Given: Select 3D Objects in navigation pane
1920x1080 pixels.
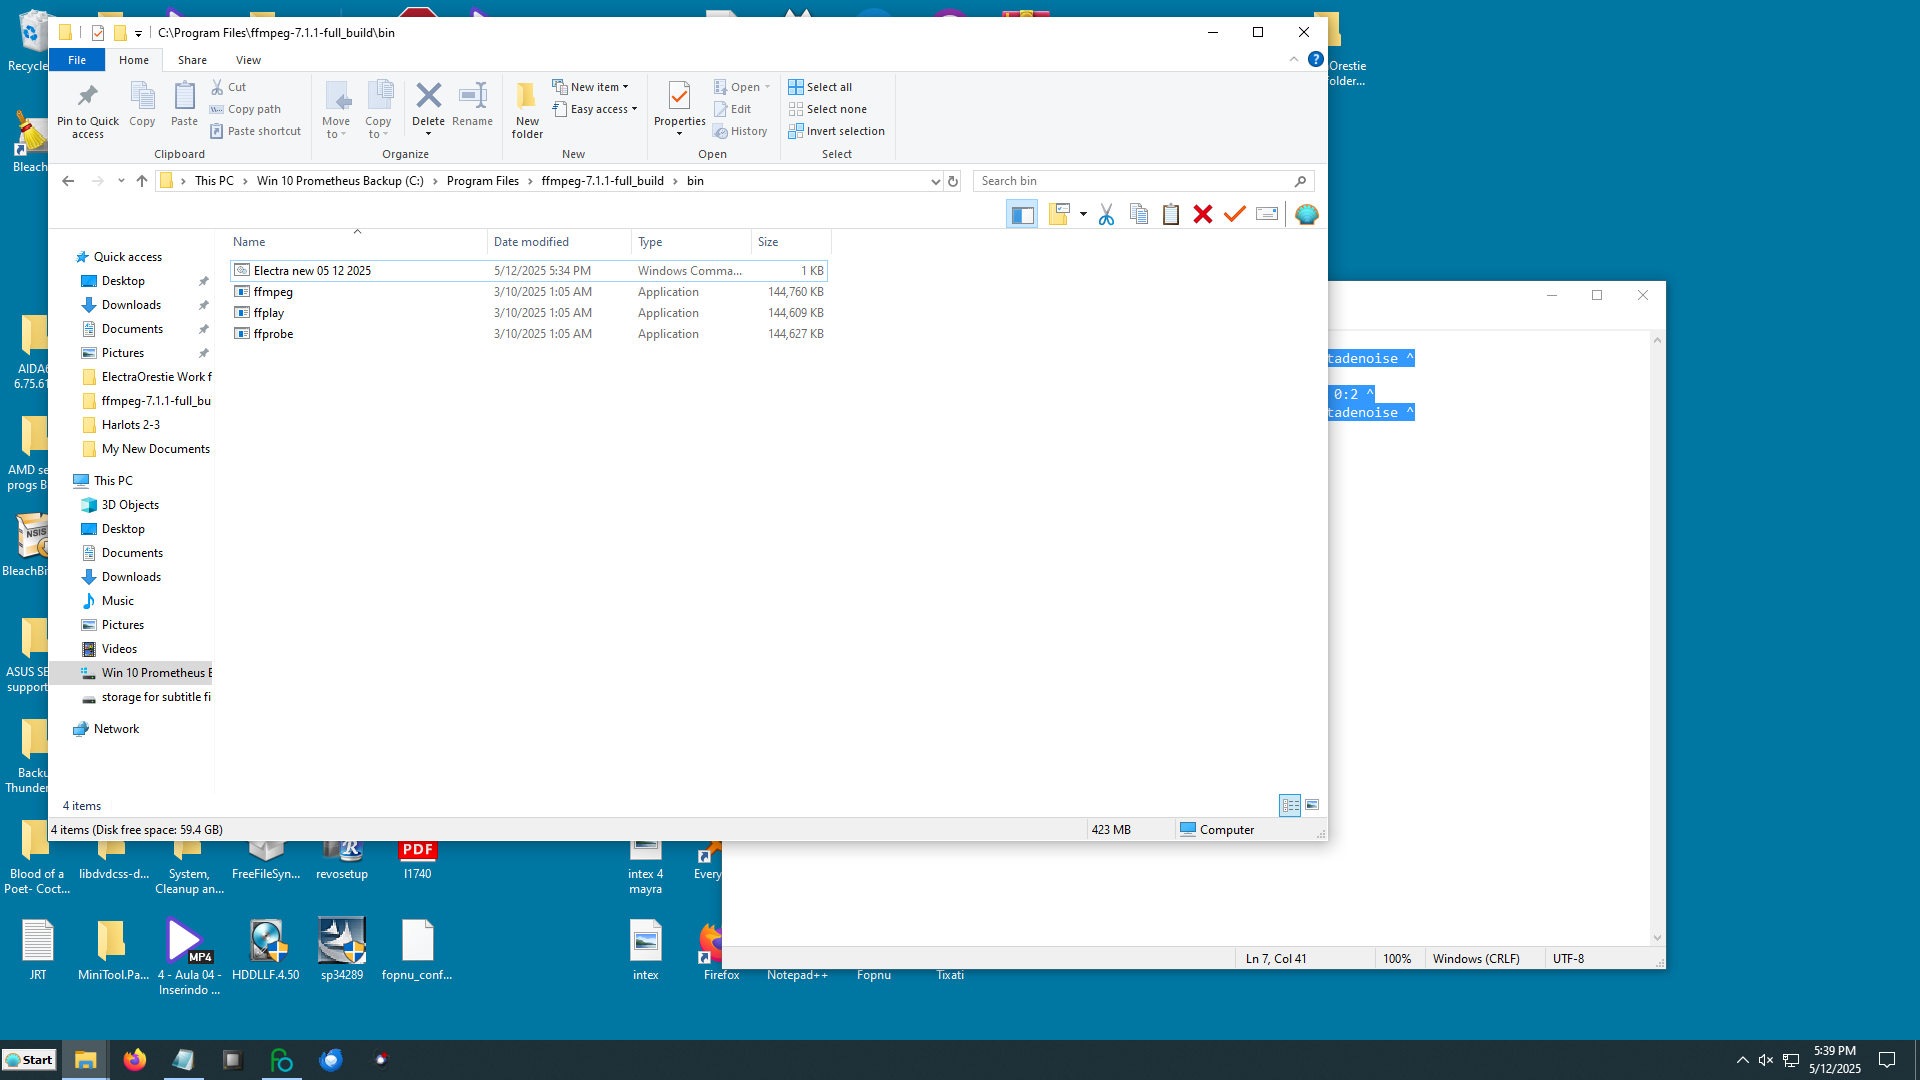Looking at the screenshot, I should (x=130, y=505).
